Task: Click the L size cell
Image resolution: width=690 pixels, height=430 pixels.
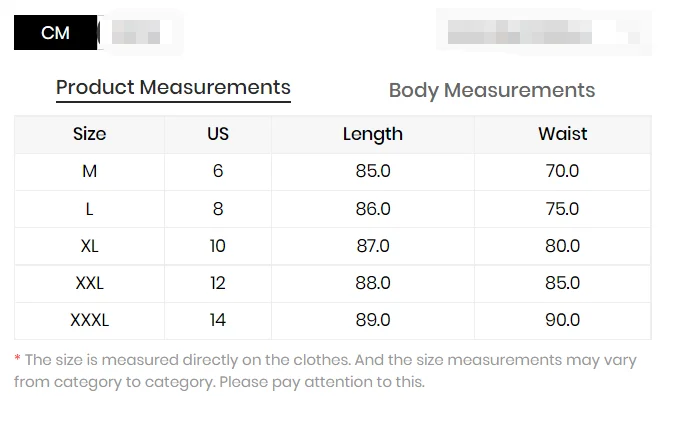Action: tap(90, 209)
